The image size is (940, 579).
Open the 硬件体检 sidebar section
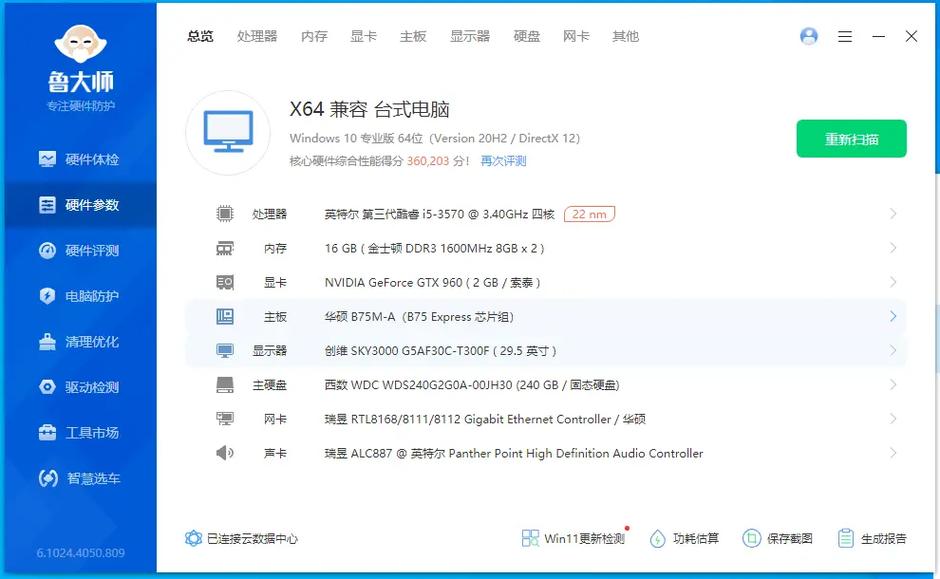pos(80,158)
